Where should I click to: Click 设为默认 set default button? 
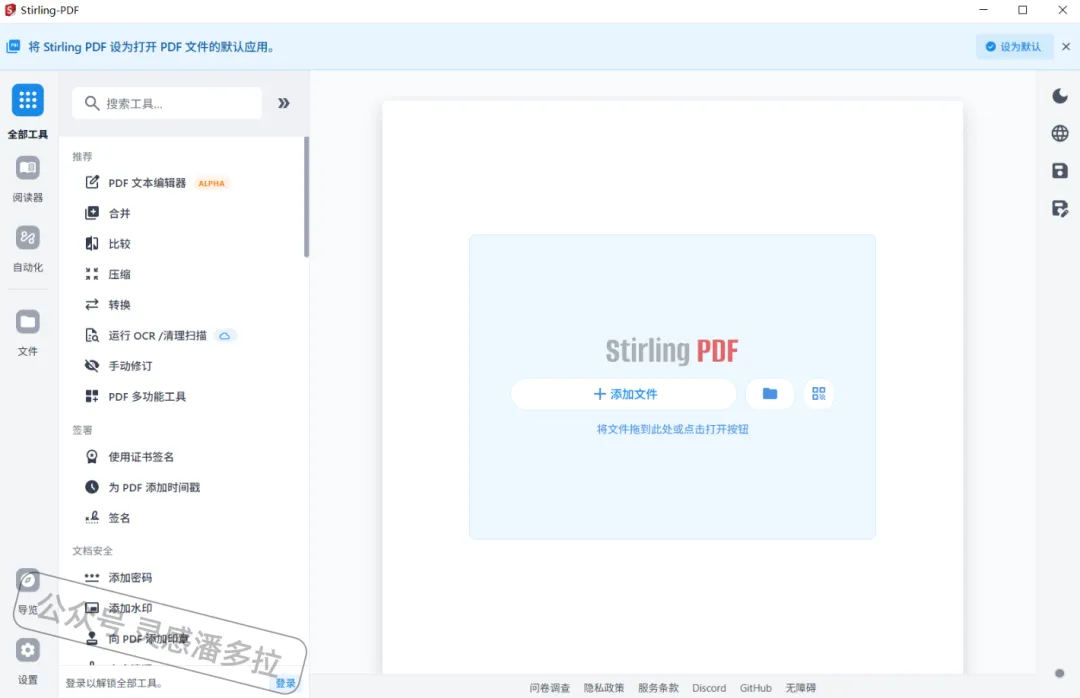tap(1014, 47)
